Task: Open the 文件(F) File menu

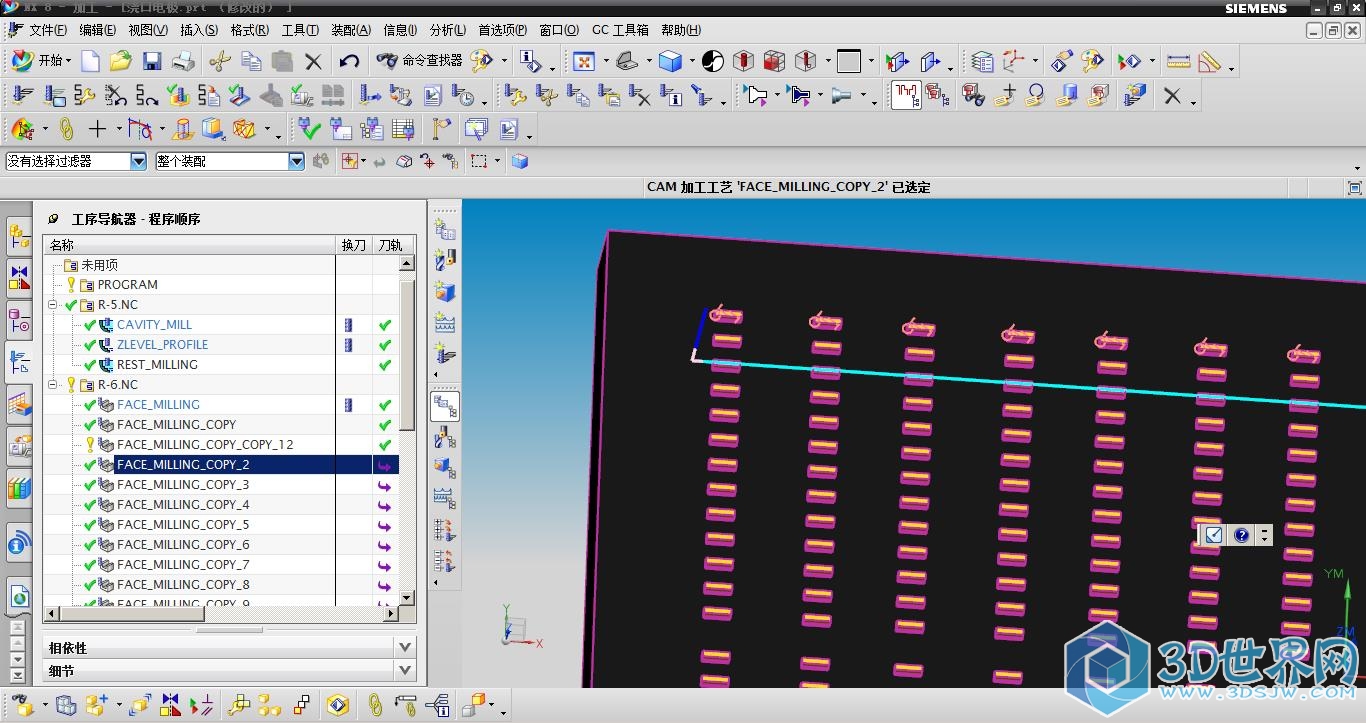Action: [48, 30]
